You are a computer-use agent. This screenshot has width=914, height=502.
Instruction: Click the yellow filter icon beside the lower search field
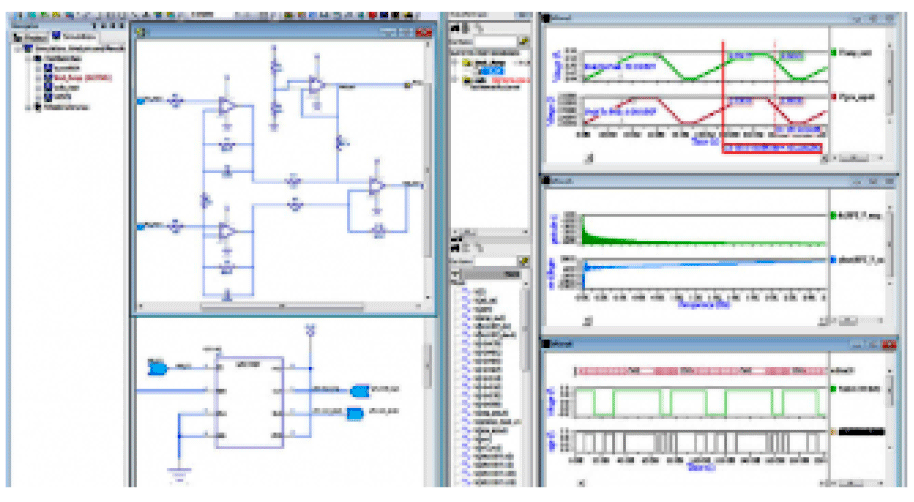pyautogui.click(x=523, y=262)
